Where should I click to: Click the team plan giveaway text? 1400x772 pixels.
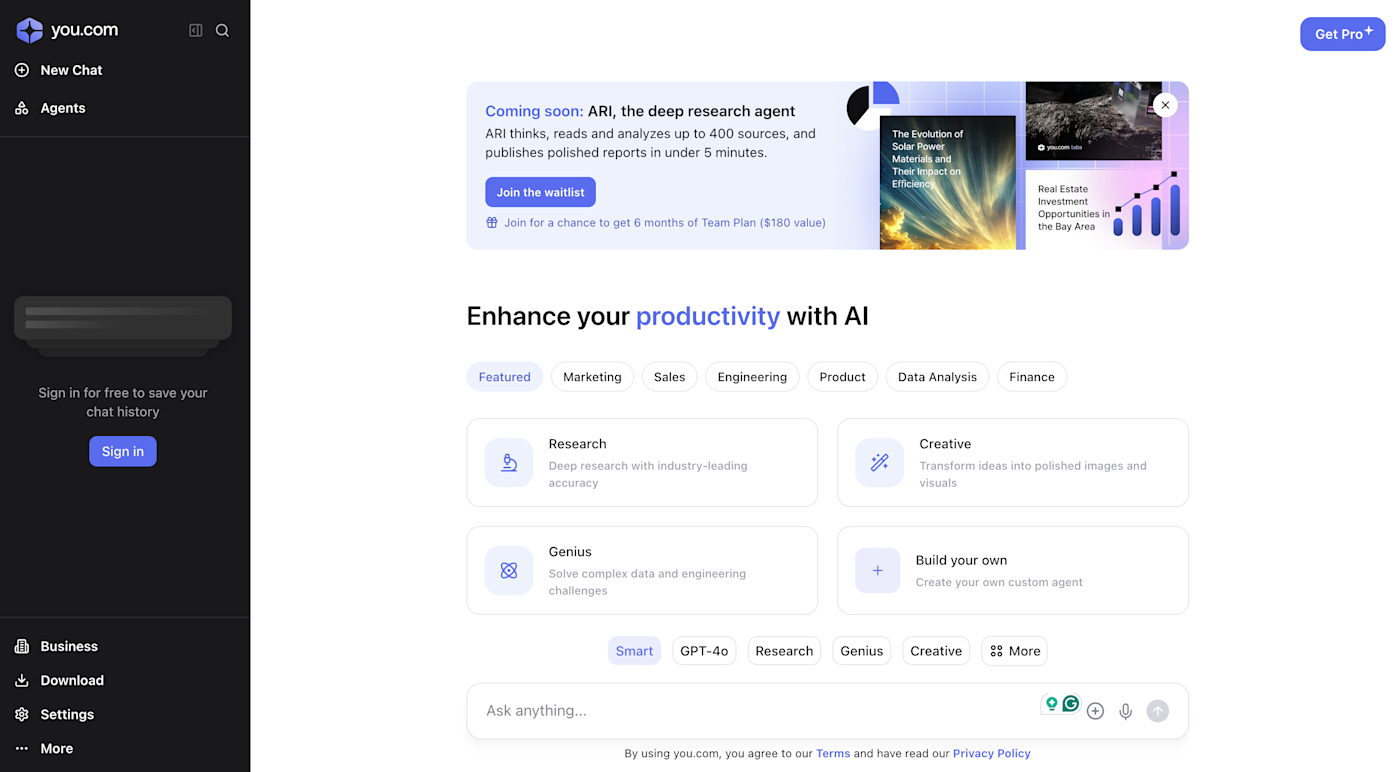pyautogui.click(x=665, y=223)
